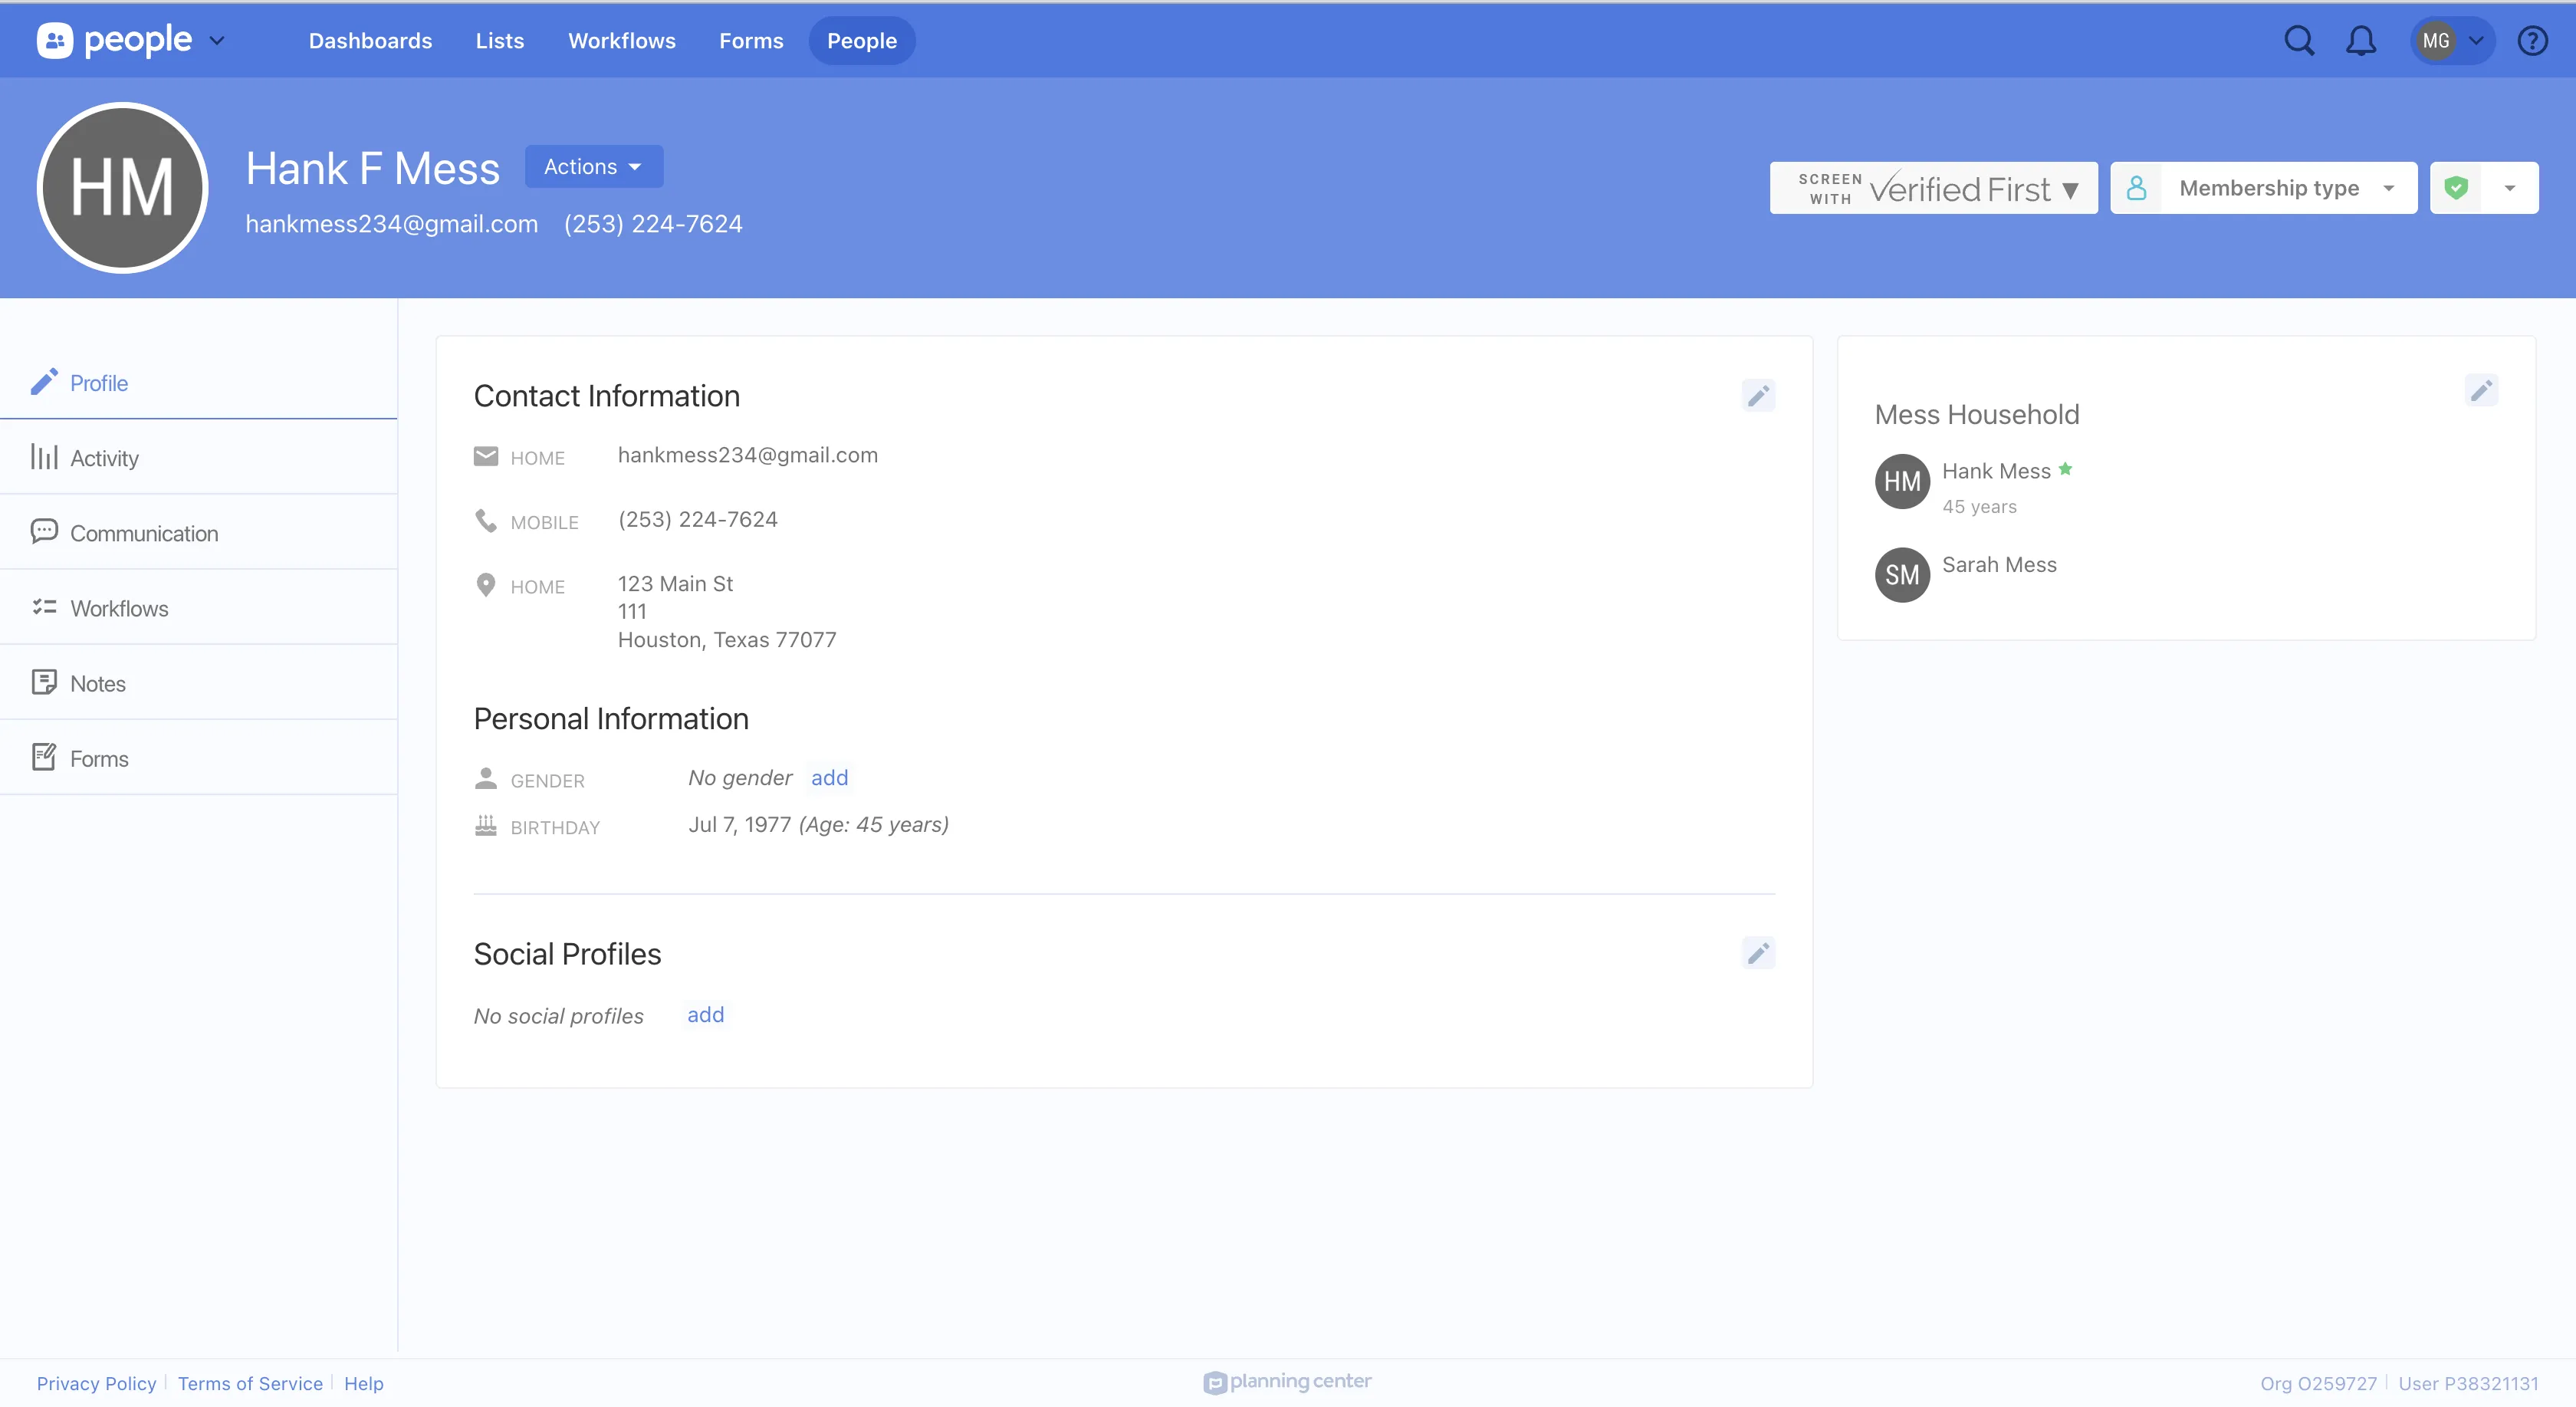Click Sarah Mess's avatar in the household
This screenshot has height=1407, width=2576.
1902,575
